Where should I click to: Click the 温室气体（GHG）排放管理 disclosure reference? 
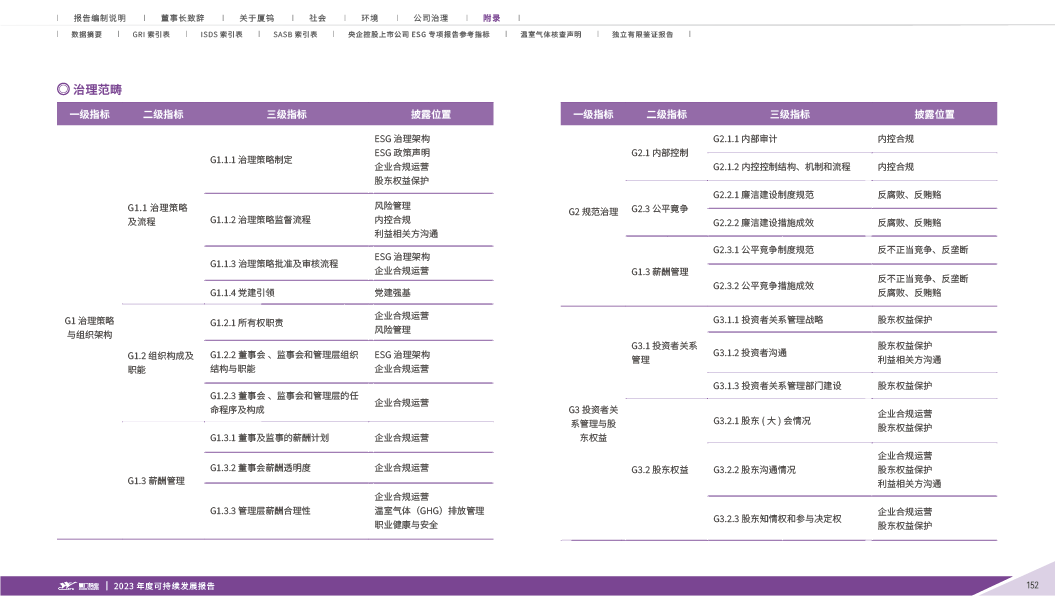click(429, 511)
